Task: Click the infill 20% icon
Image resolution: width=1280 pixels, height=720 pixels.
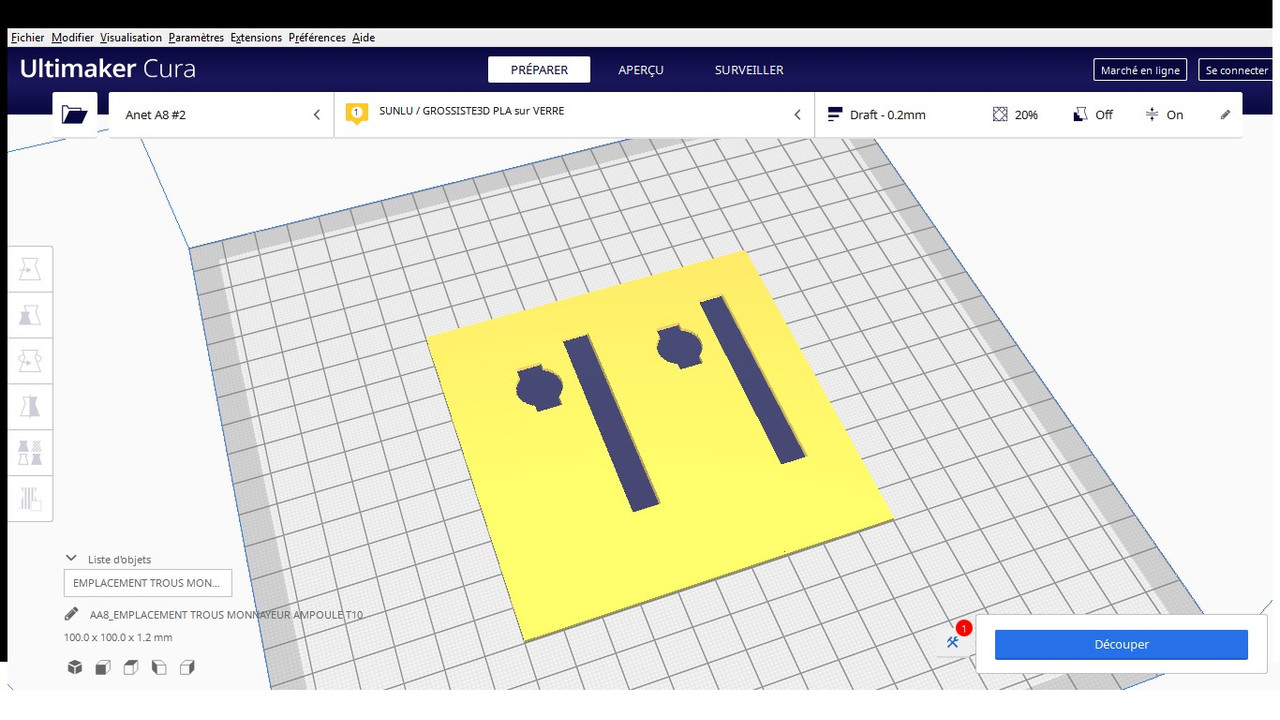Action: click(x=999, y=115)
